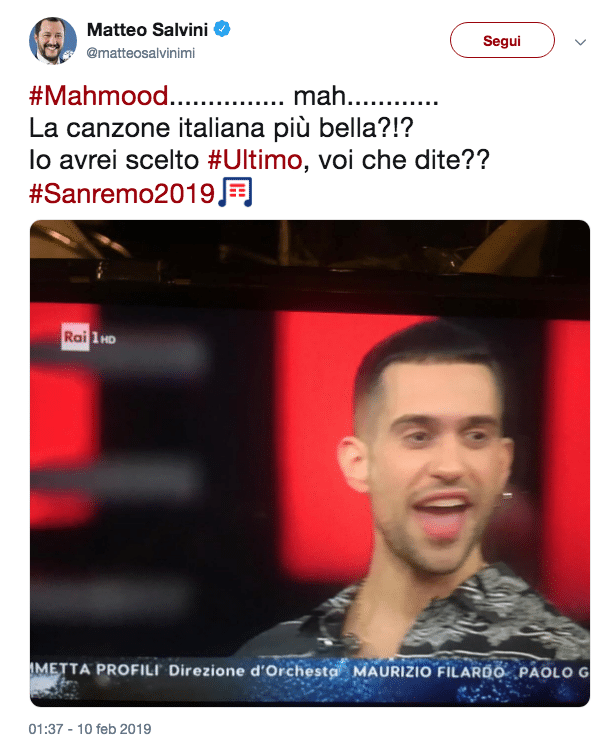
Task: Click the PROFILI text in broadcast ticker
Action: (x=127, y=670)
